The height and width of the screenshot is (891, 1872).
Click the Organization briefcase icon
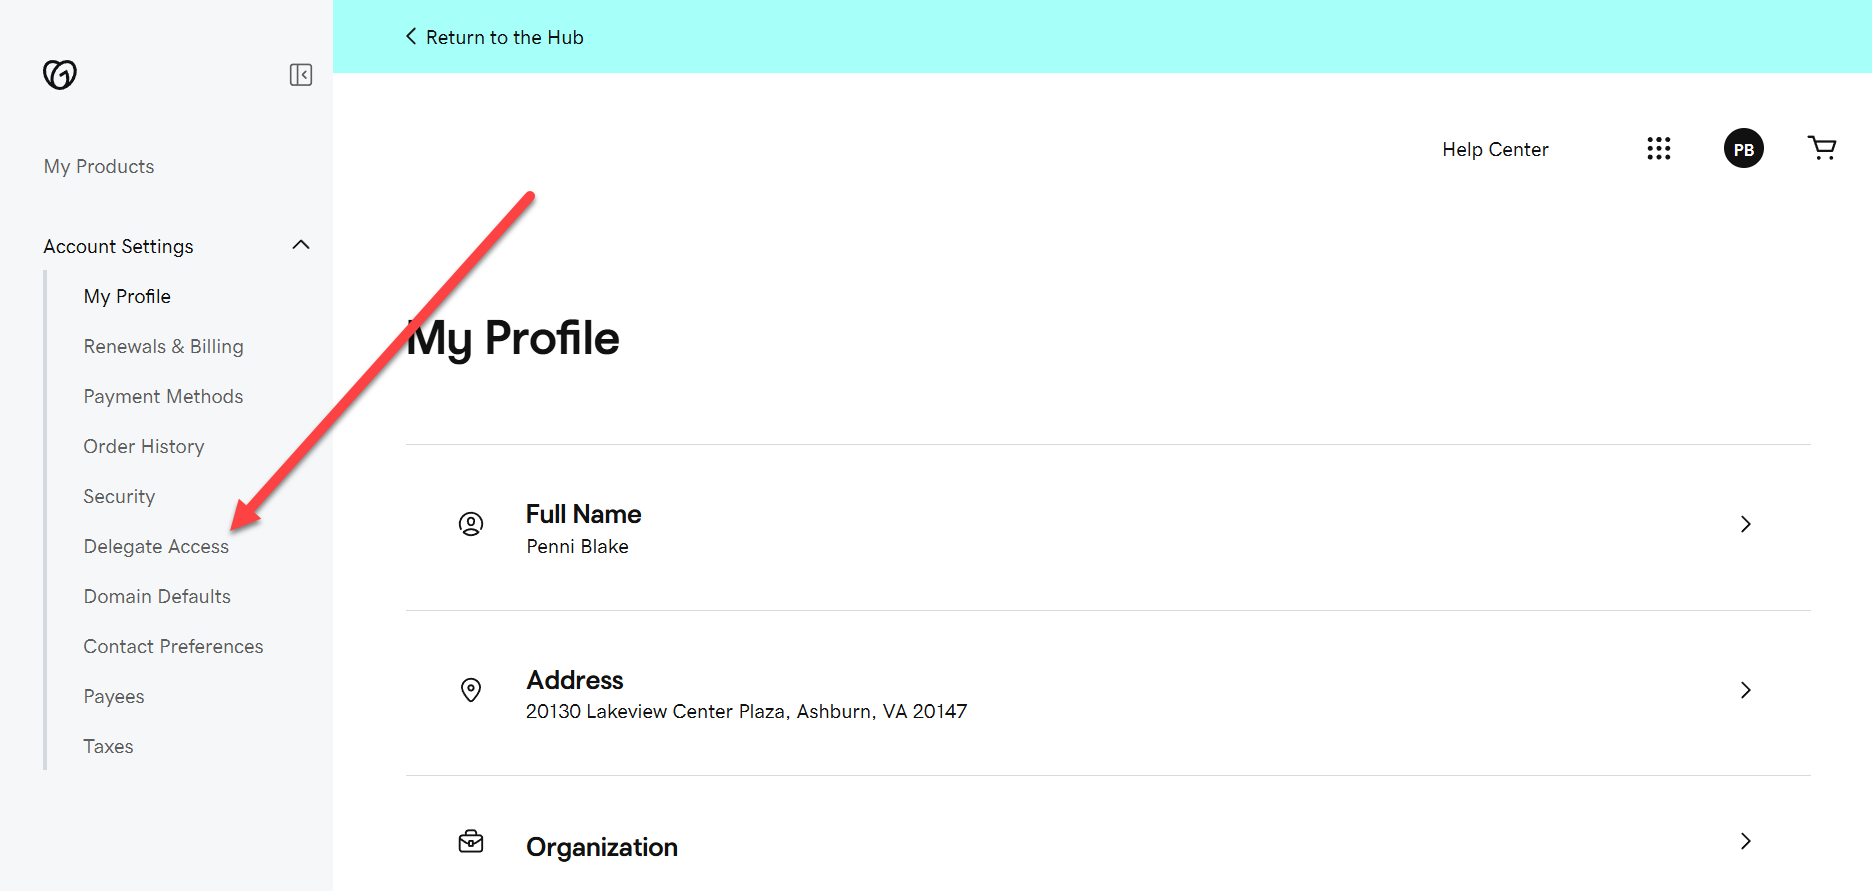(x=471, y=843)
